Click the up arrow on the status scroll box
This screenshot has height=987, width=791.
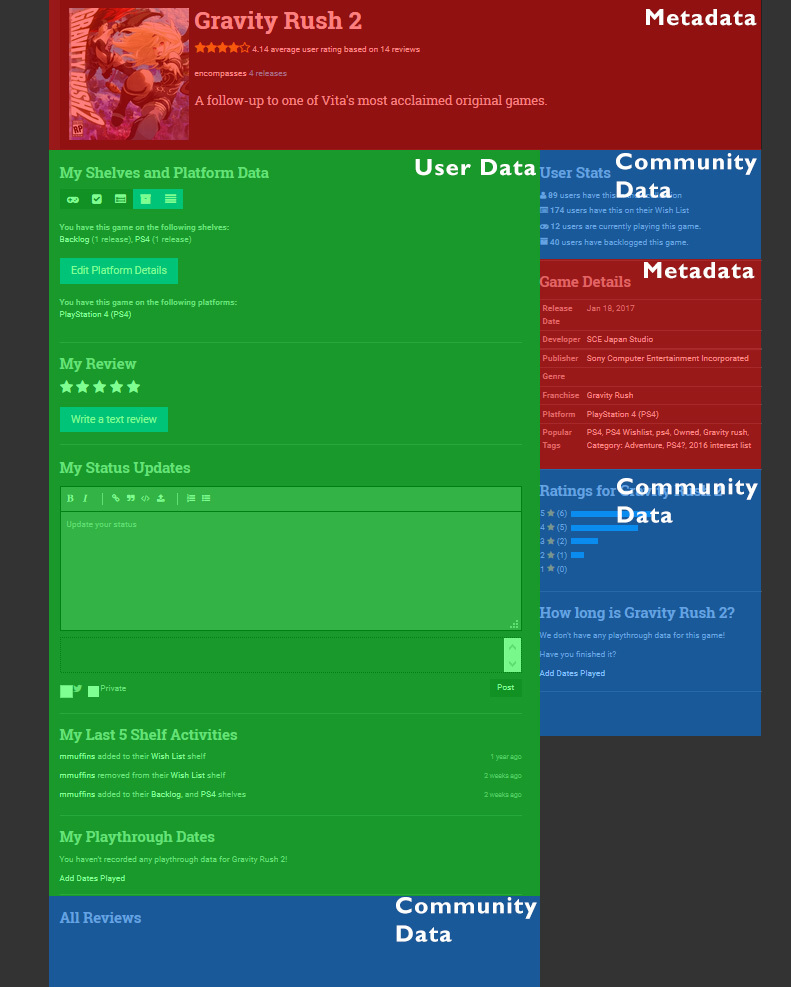[513, 647]
